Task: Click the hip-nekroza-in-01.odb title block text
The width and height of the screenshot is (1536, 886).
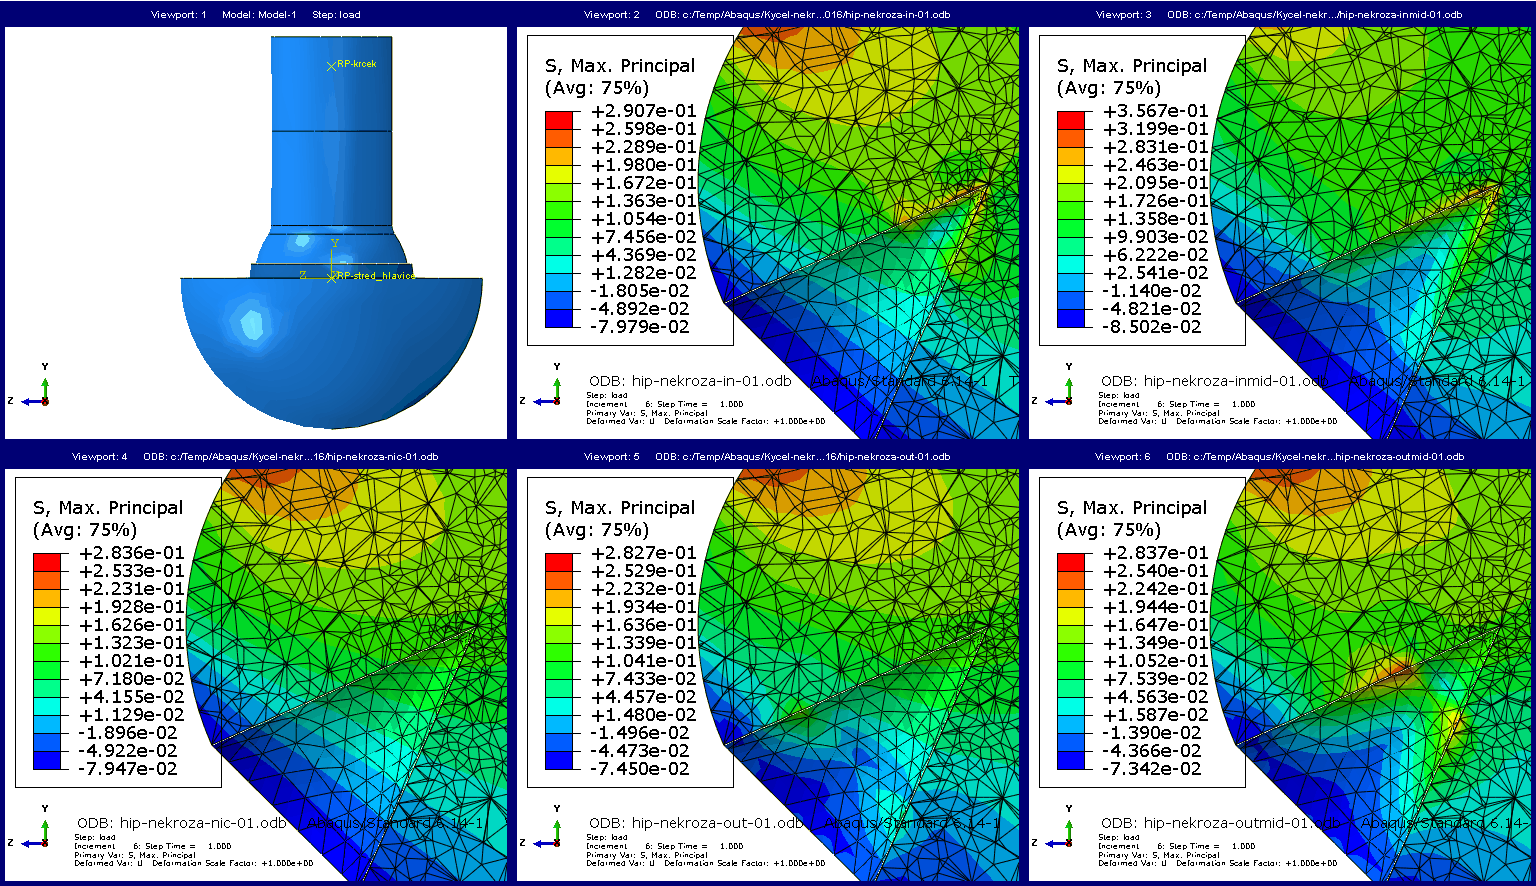Action: (690, 381)
